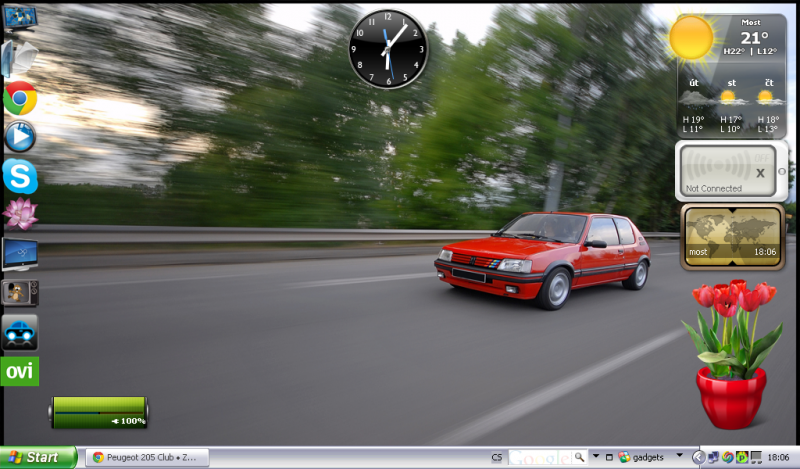Open the Start menu
Screen dimensions: 800x469
point(39,457)
